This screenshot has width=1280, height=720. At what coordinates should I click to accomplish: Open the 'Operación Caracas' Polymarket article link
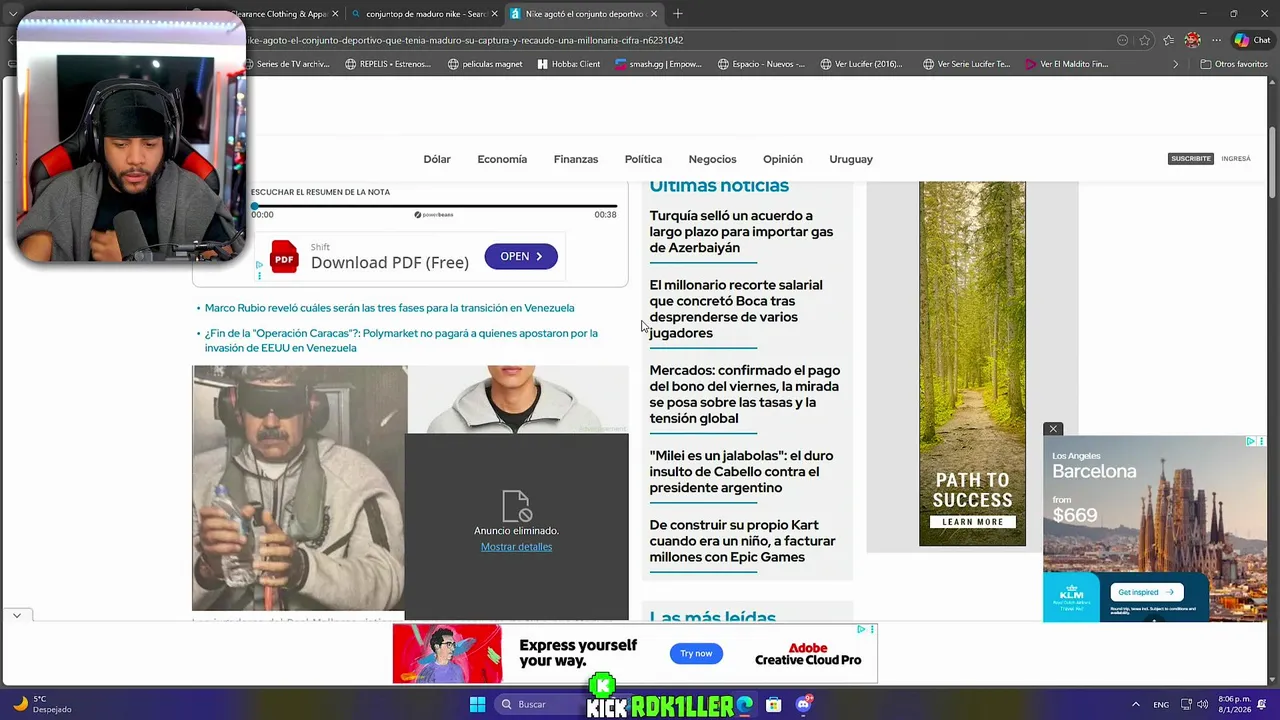[x=401, y=340]
